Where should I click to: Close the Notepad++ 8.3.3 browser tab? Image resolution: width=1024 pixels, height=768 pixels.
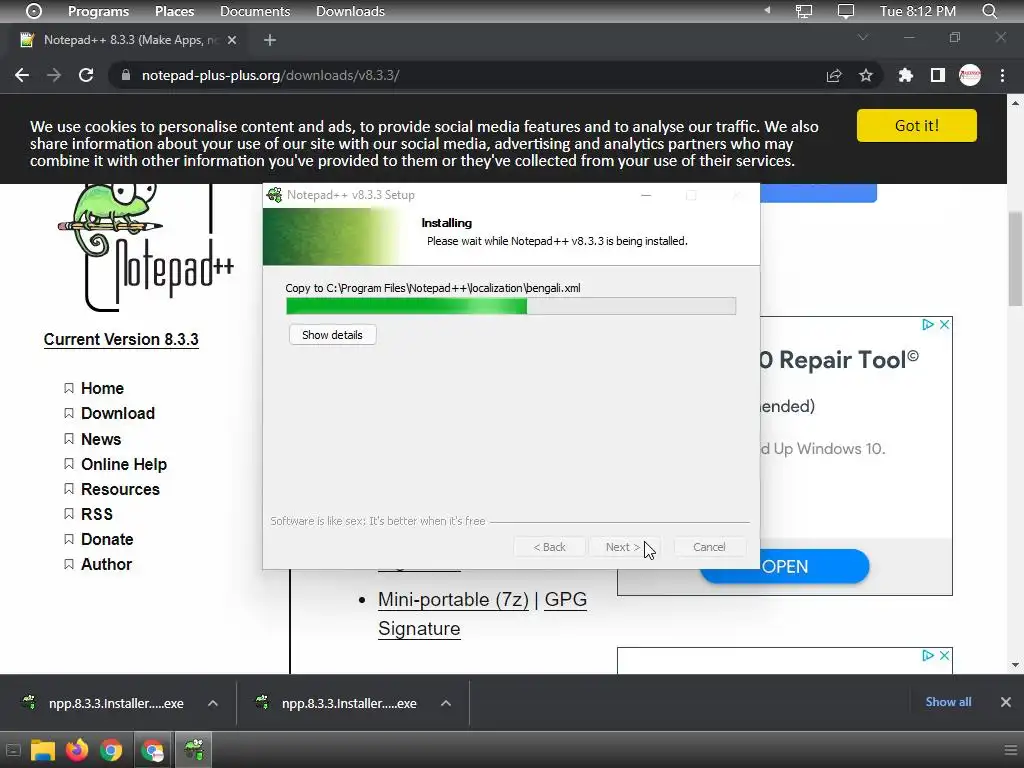[232, 40]
